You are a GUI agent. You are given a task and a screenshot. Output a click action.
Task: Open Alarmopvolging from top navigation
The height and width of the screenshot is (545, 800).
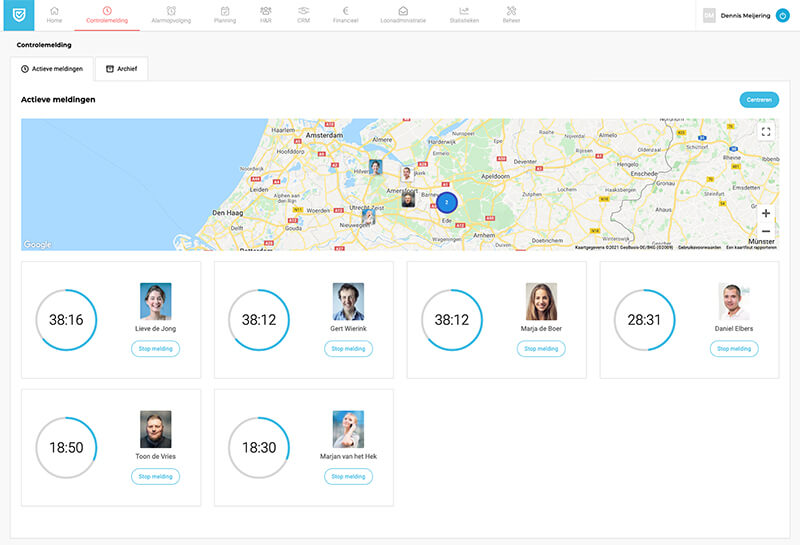click(x=171, y=15)
